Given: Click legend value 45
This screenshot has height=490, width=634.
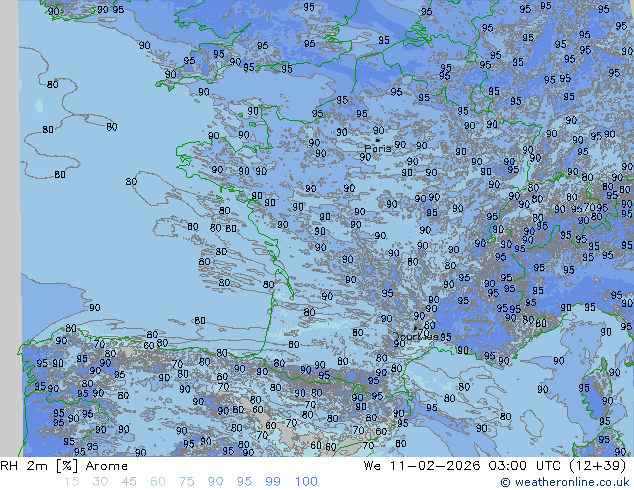Looking at the screenshot, I should 129,482.
